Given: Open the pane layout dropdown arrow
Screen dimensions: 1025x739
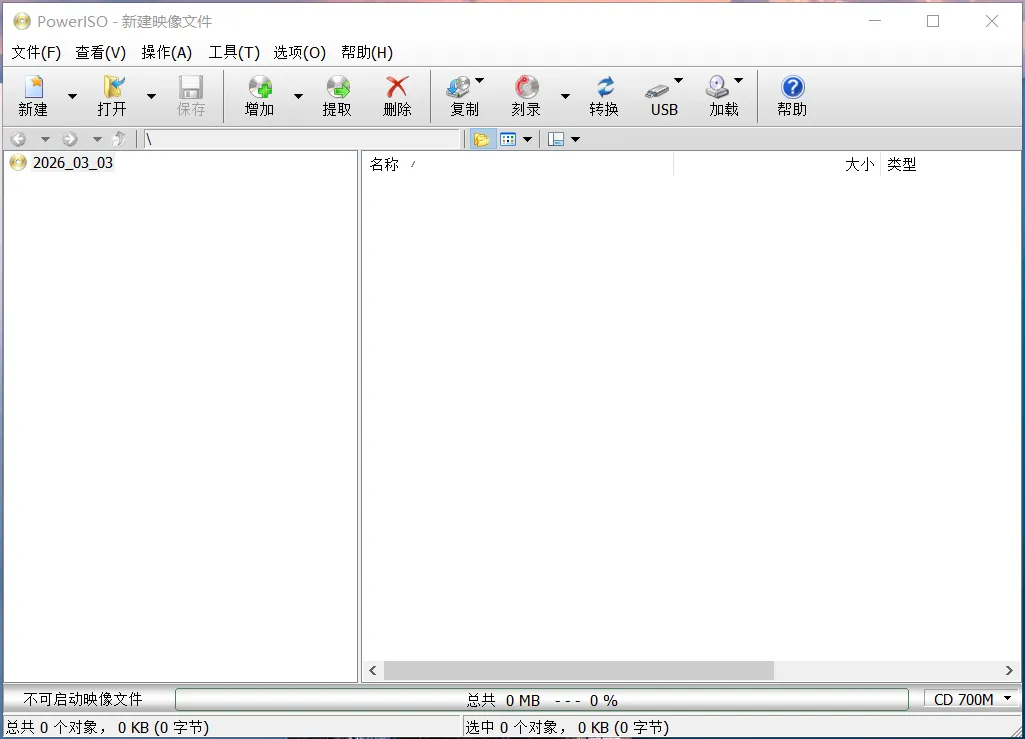Looking at the screenshot, I should click(575, 139).
